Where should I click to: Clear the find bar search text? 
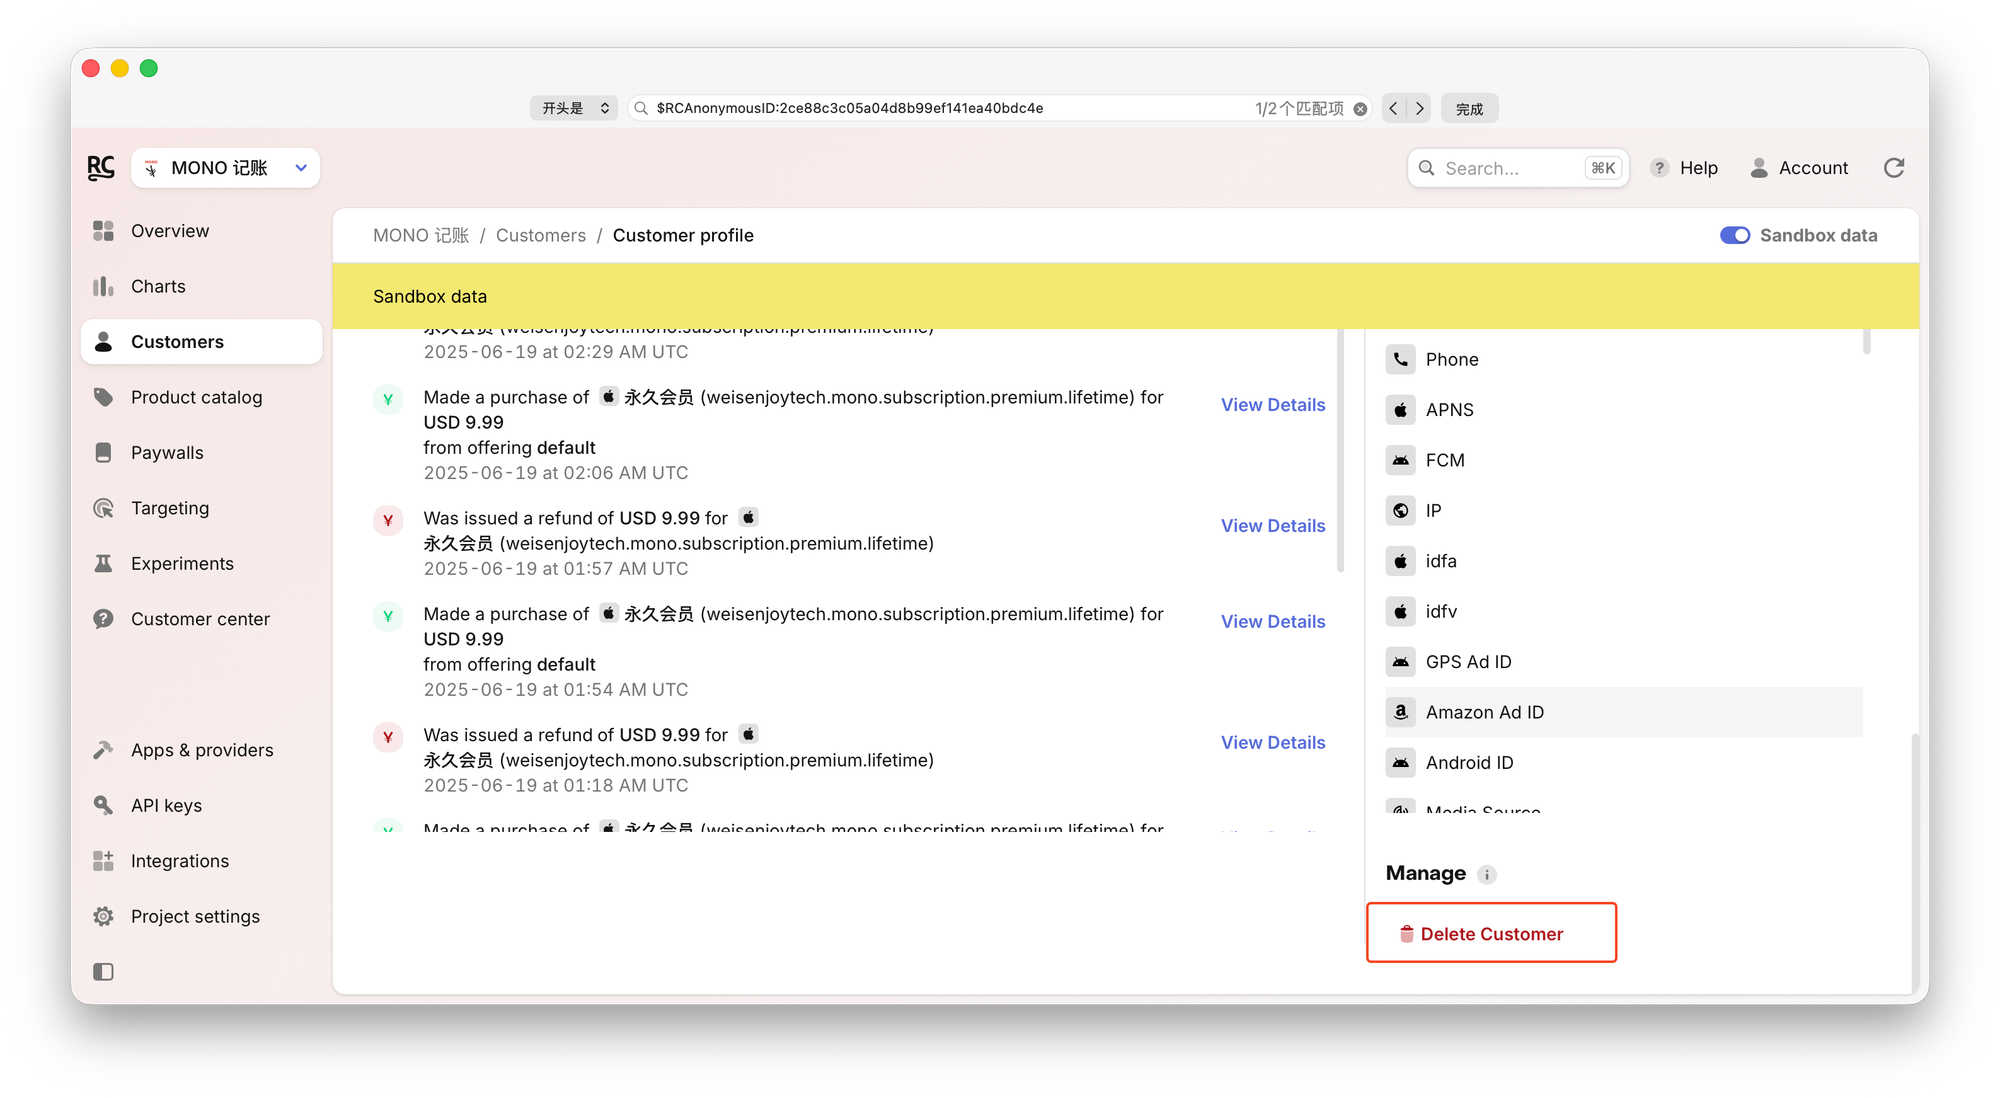pos(1360,109)
